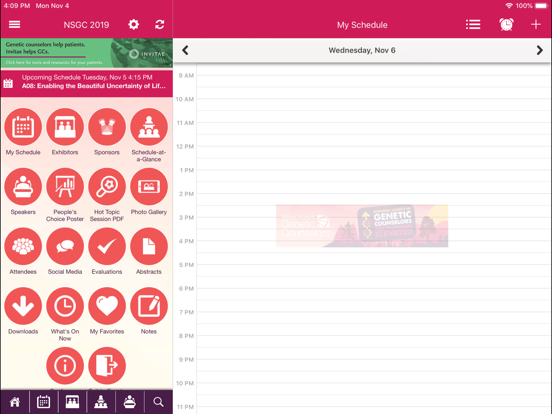This screenshot has height=414, width=552.
Task: Switch to list view in My Schedule
Action: coord(473,25)
